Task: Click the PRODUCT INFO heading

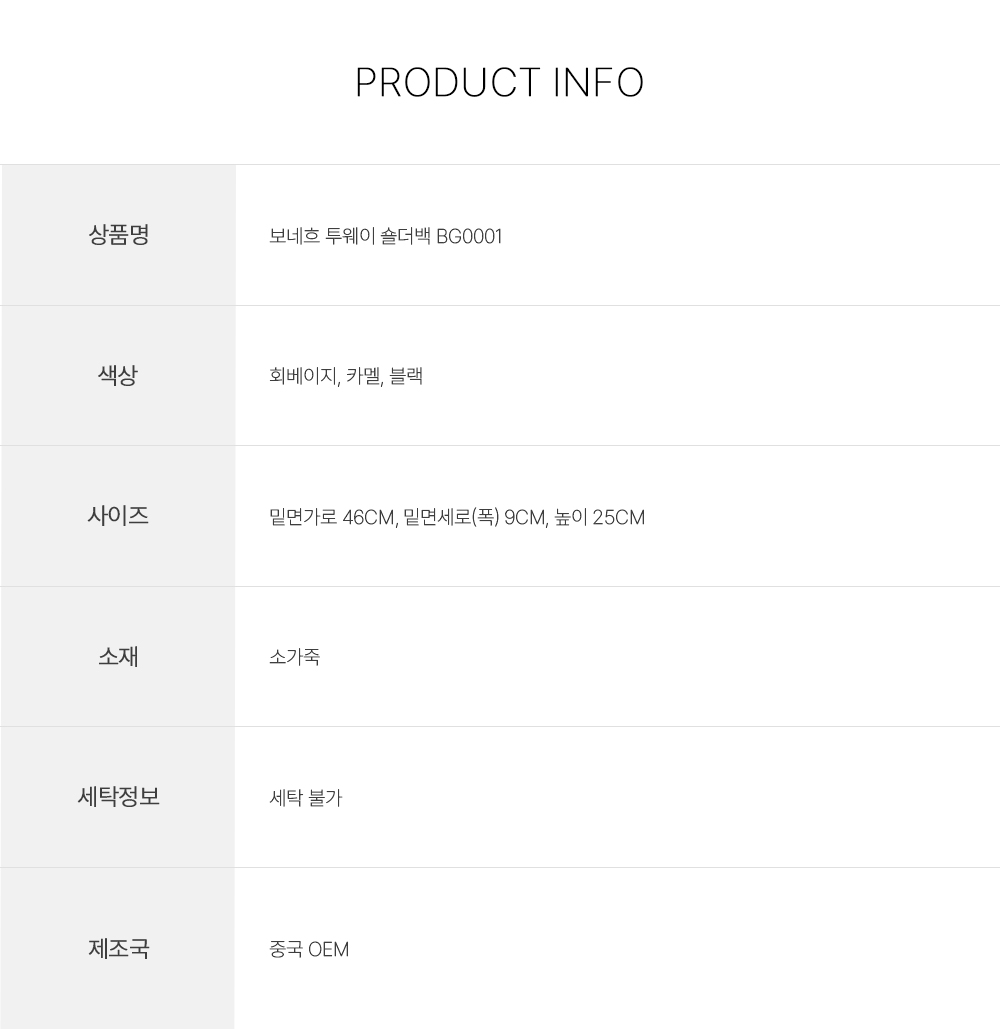Action: point(499,83)
